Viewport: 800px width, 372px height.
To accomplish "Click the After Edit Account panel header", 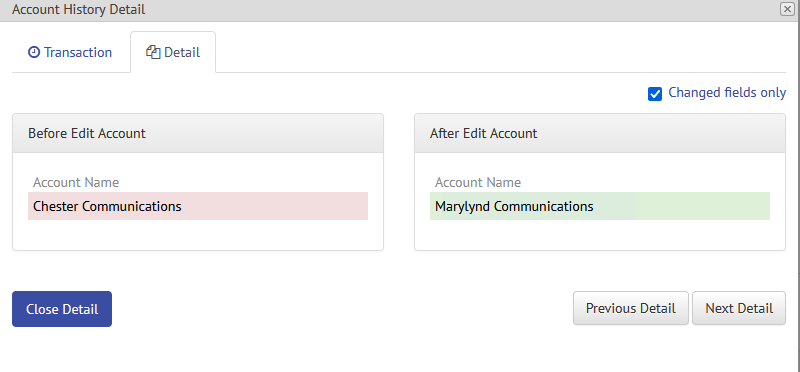I will (x=600, y=133).
